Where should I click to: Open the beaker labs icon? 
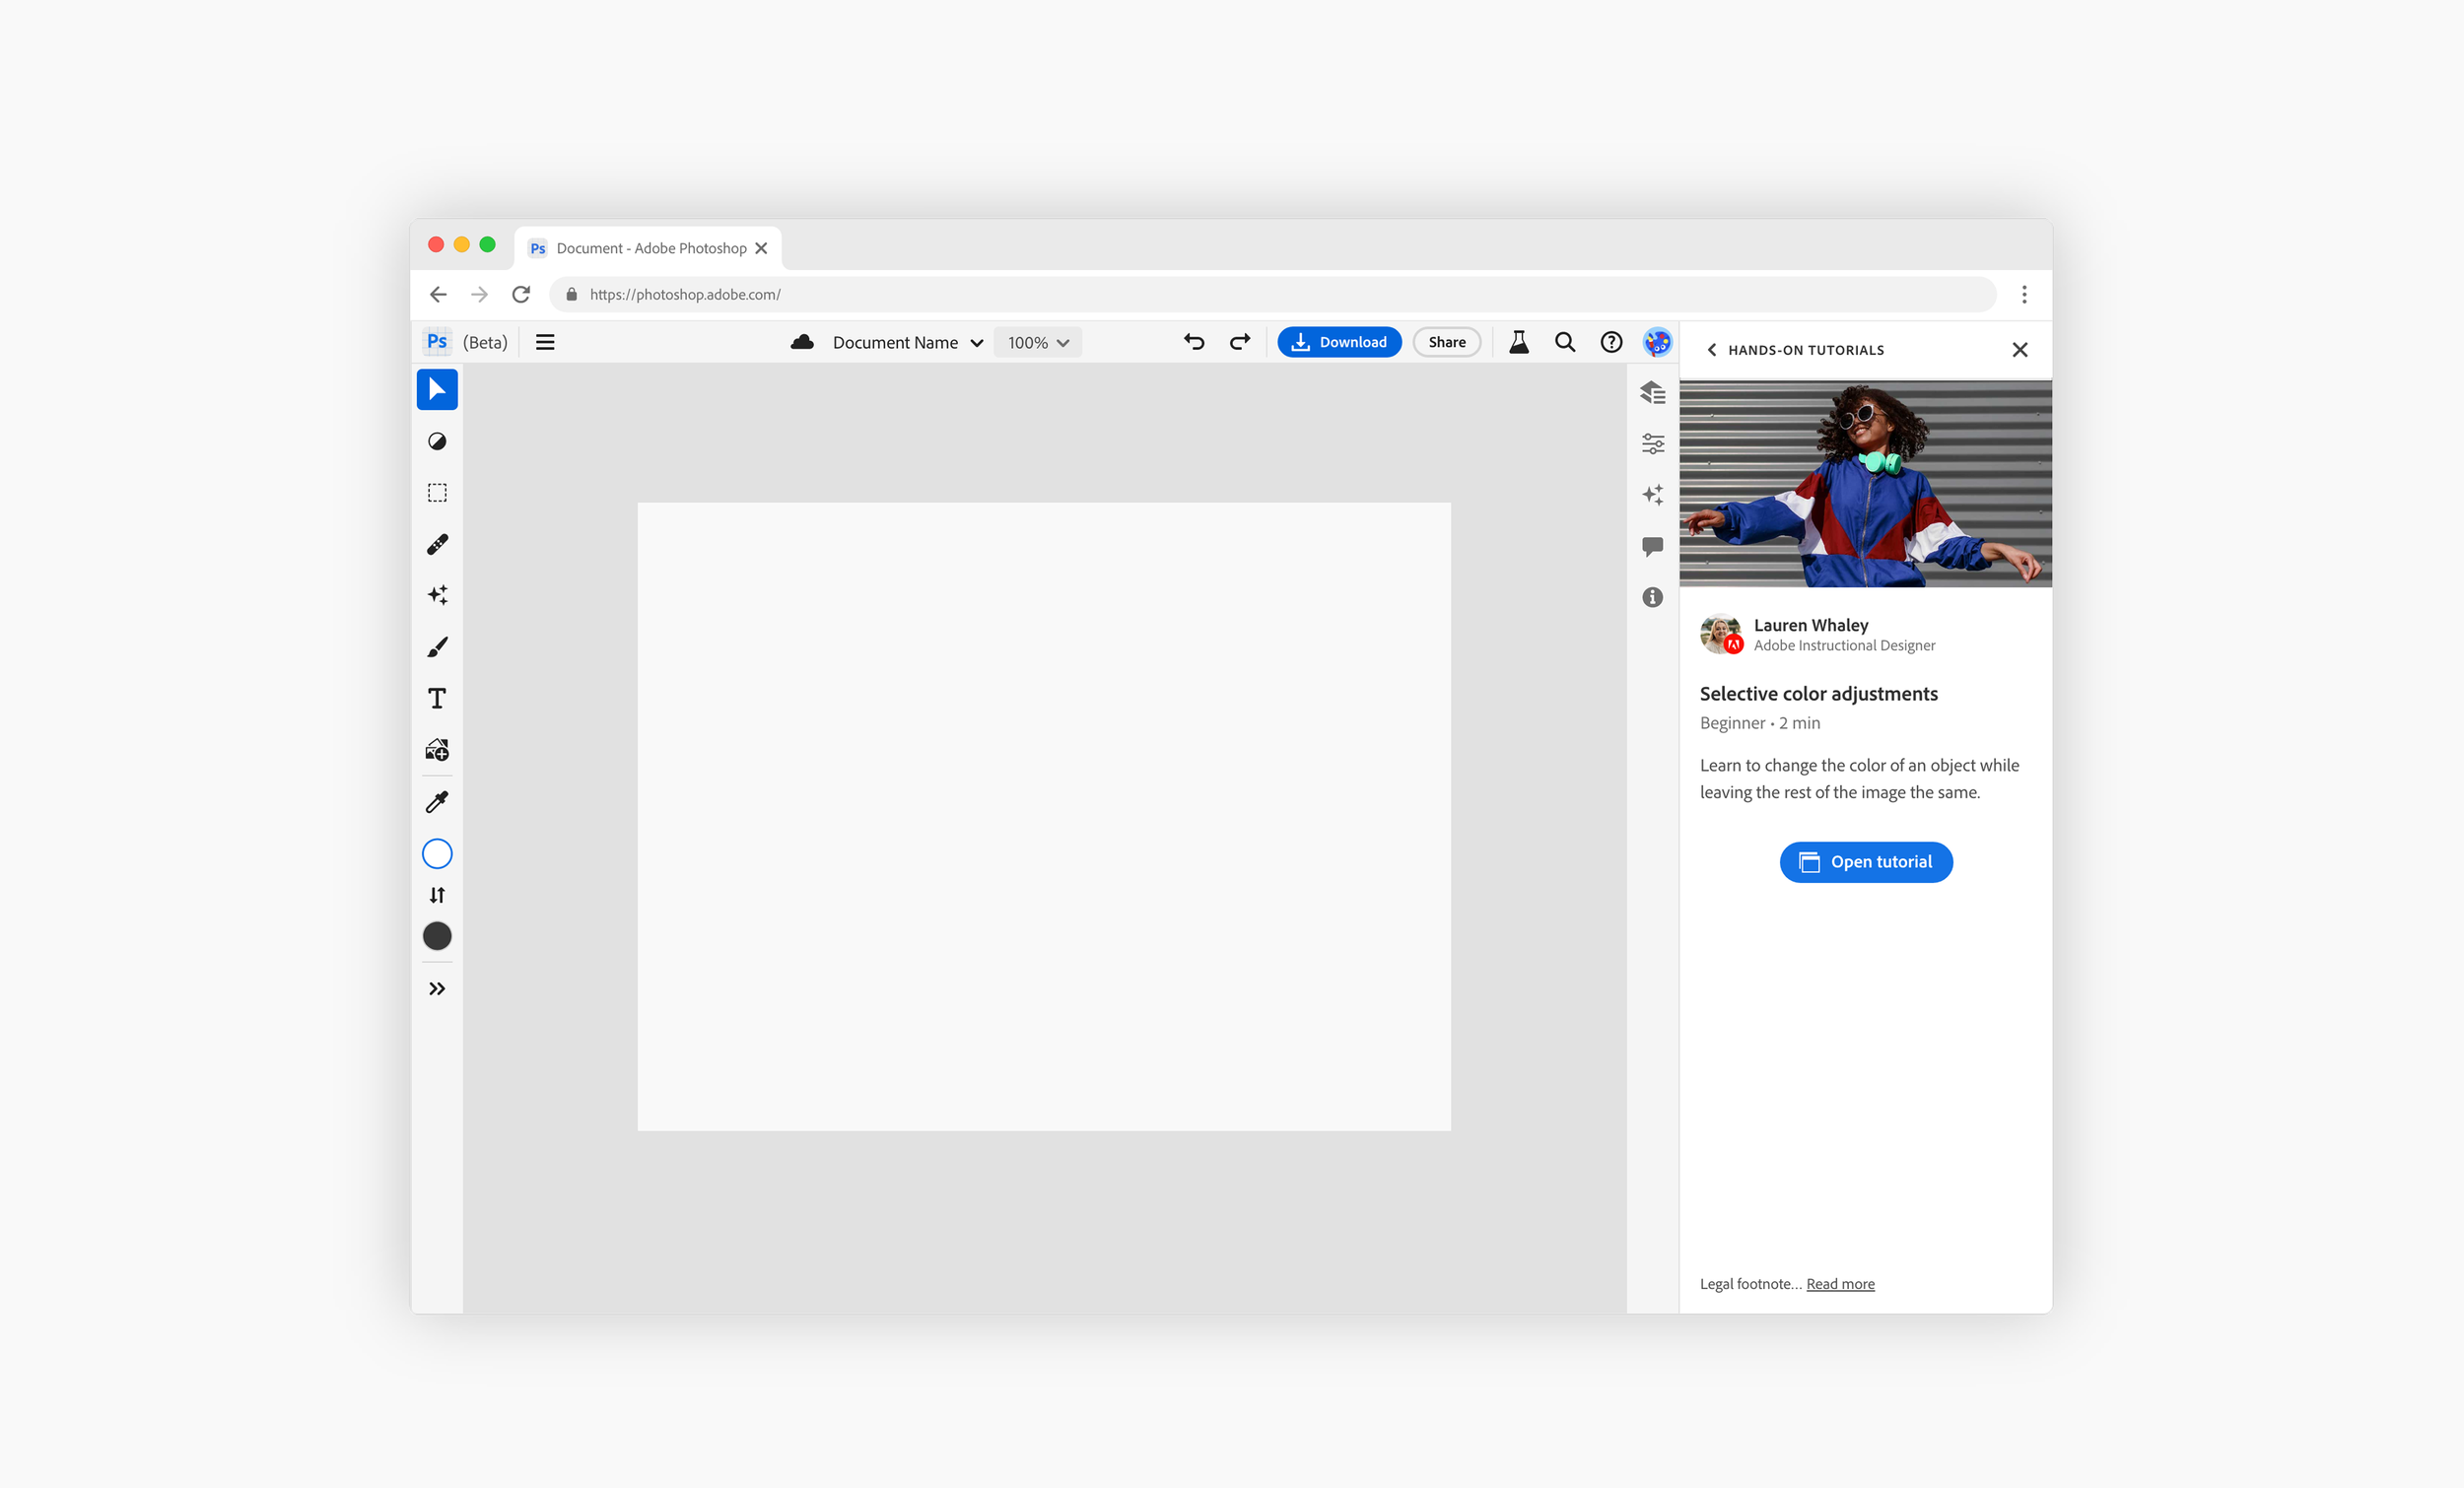click(x=1518, y=342)
